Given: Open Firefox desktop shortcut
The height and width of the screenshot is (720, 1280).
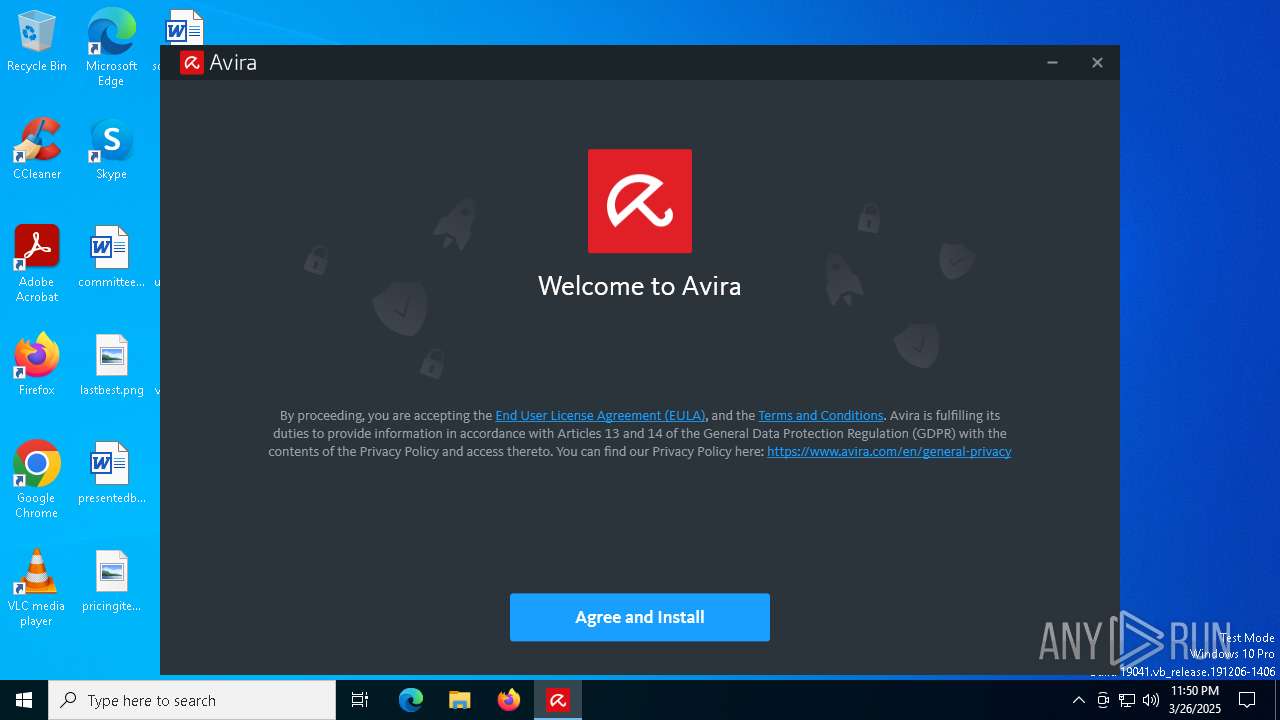Looking at the screenshot, I should 37,365.
